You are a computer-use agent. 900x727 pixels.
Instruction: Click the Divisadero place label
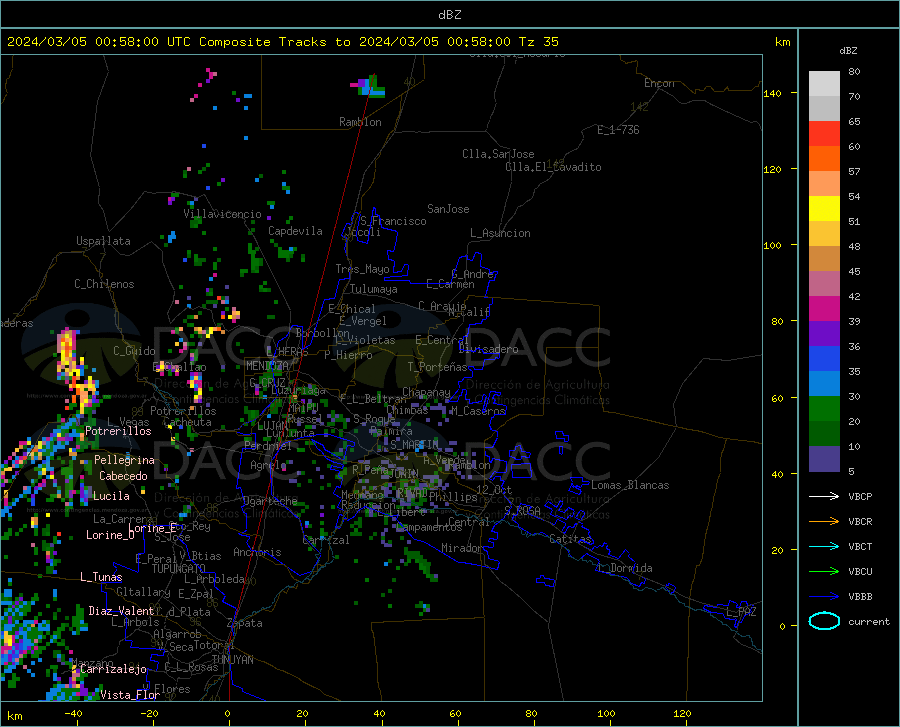488,349
